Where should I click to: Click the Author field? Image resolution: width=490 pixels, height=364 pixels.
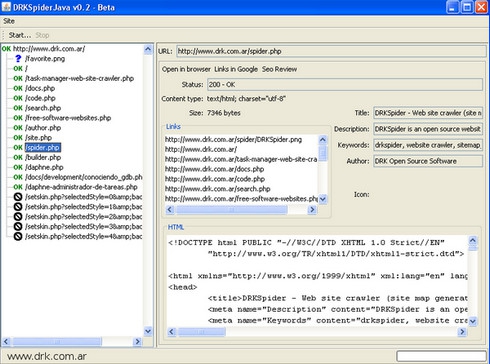coord(428,161)
